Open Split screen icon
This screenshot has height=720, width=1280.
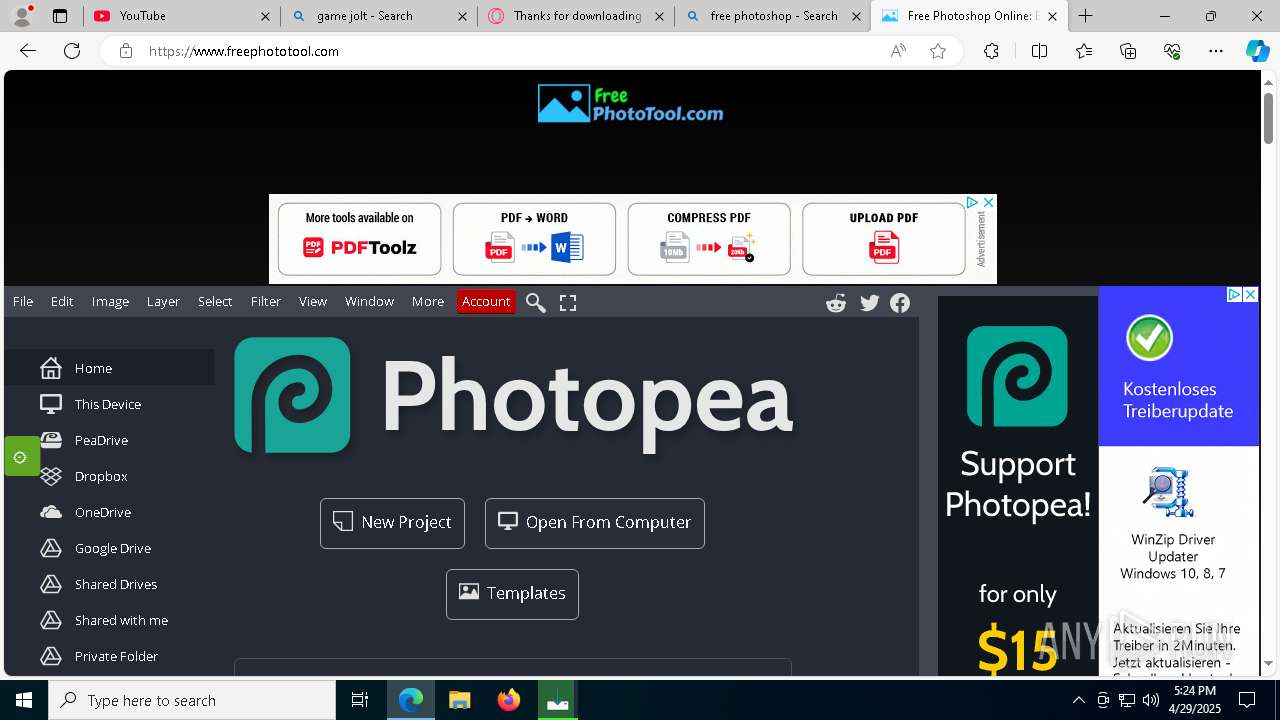1039,51
